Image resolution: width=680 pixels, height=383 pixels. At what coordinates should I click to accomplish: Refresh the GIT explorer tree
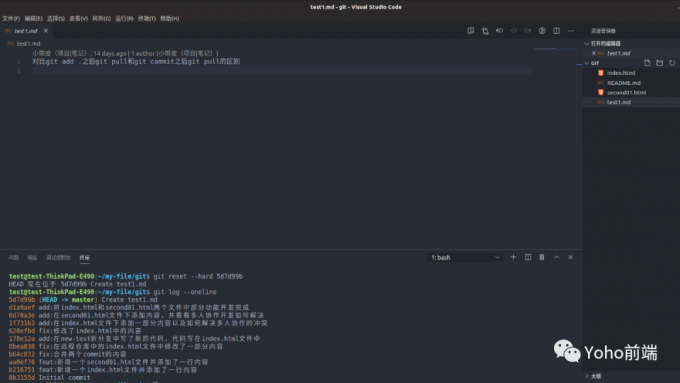pos(672,63)
